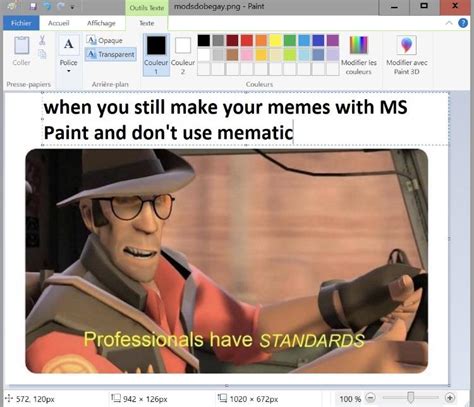Open the Fichier menu
Screen dimensions: 474x407
(21, 23)
